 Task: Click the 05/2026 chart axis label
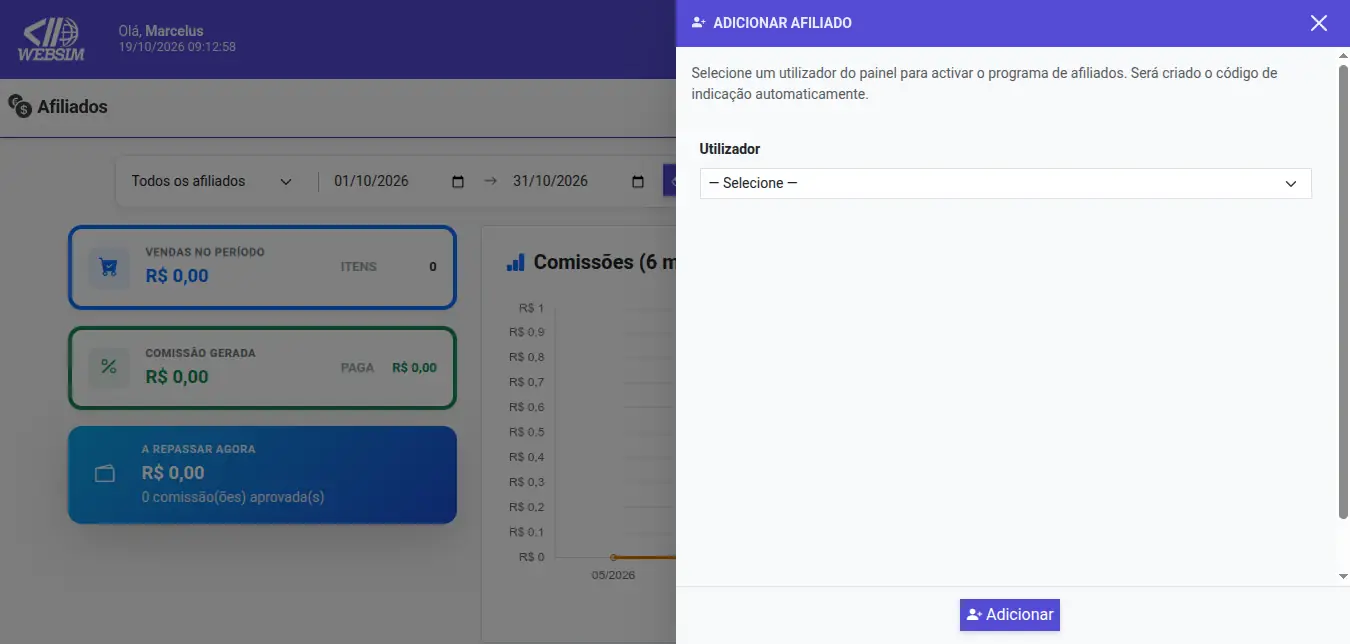point(613,575)
